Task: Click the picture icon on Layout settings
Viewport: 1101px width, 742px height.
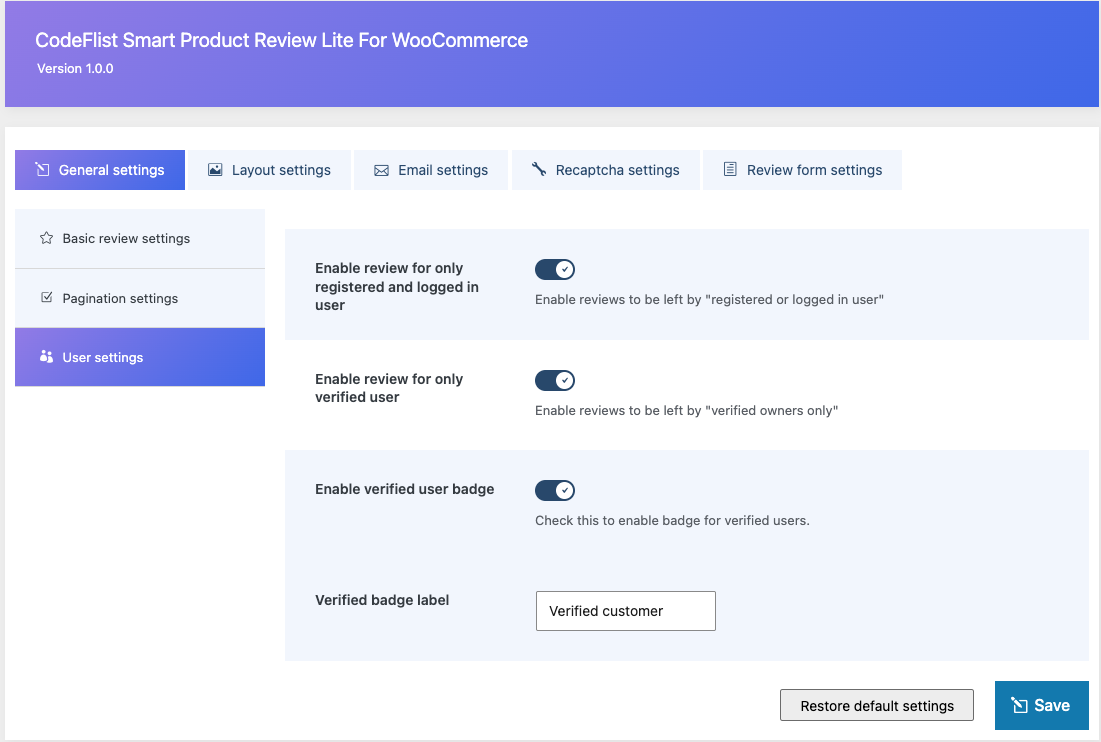Action: [215, 170]
